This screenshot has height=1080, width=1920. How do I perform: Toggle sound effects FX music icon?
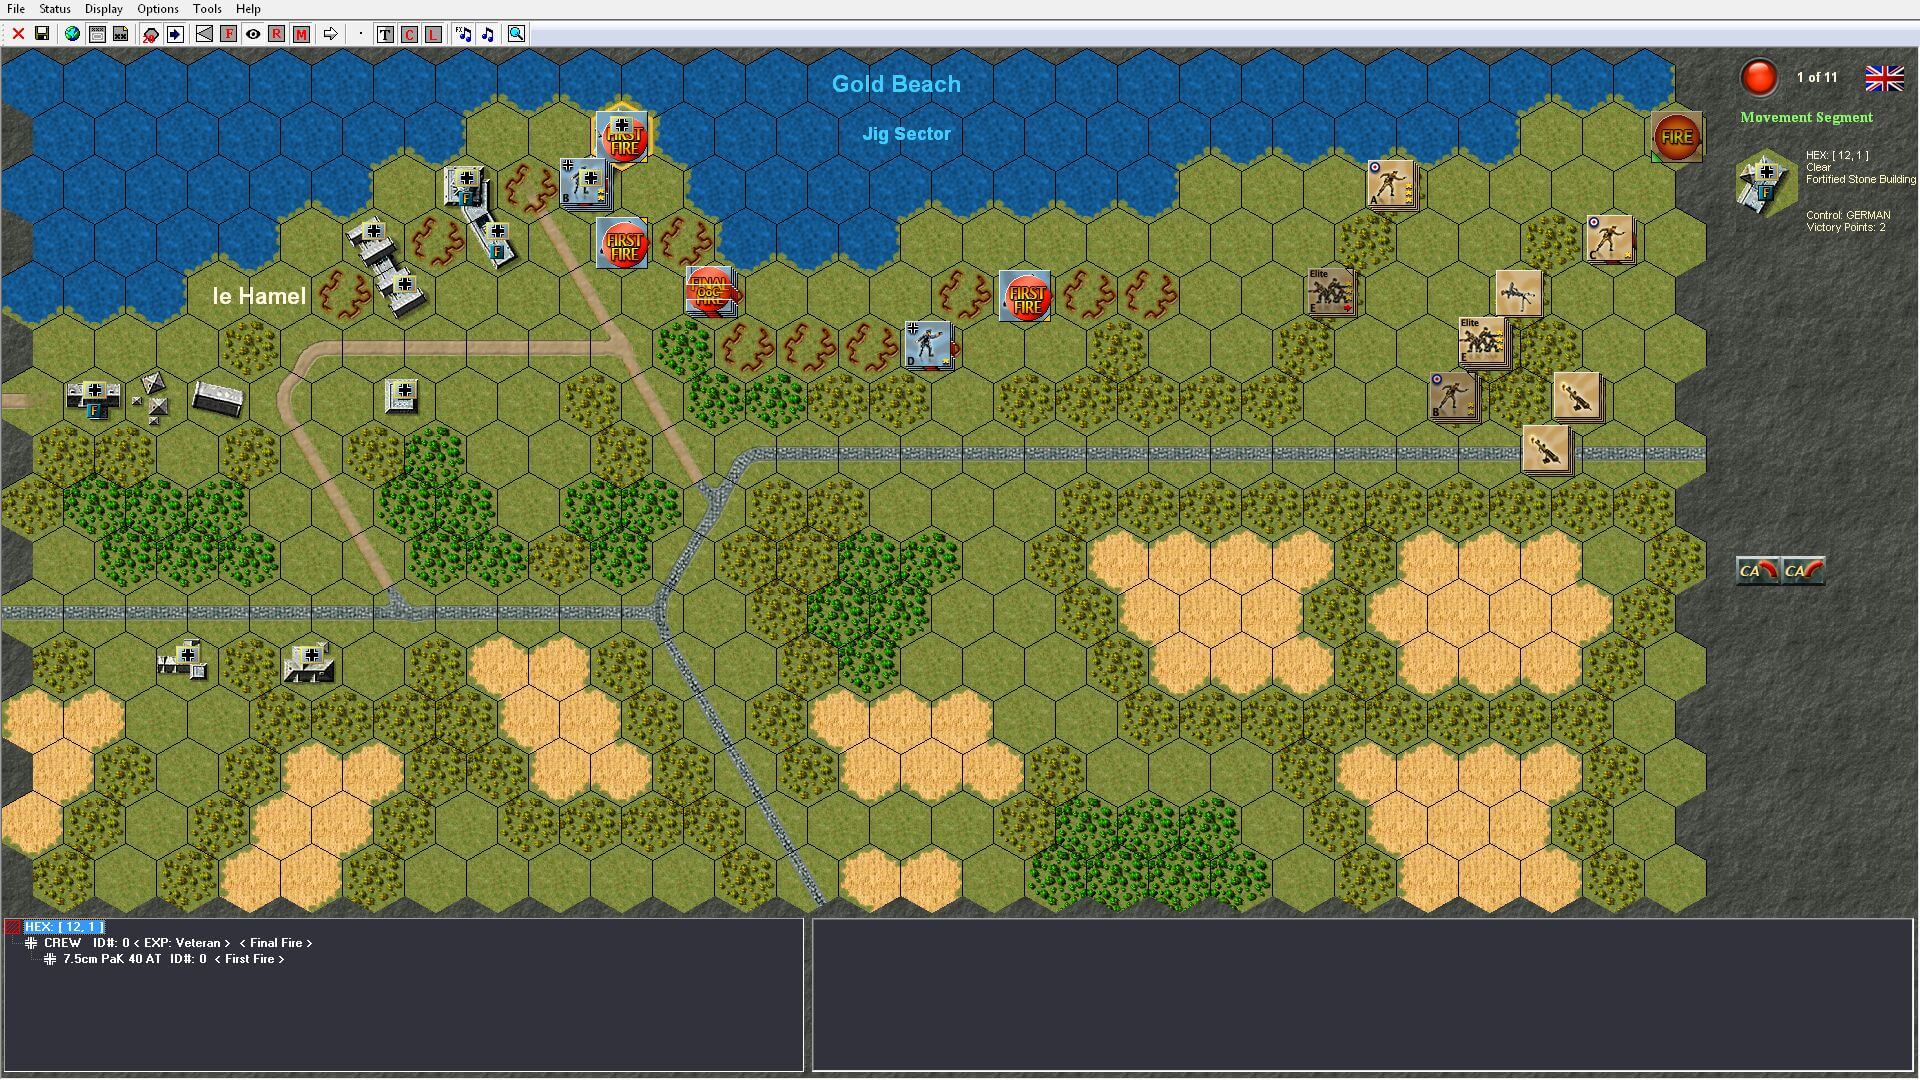click(x=463, y=34)
